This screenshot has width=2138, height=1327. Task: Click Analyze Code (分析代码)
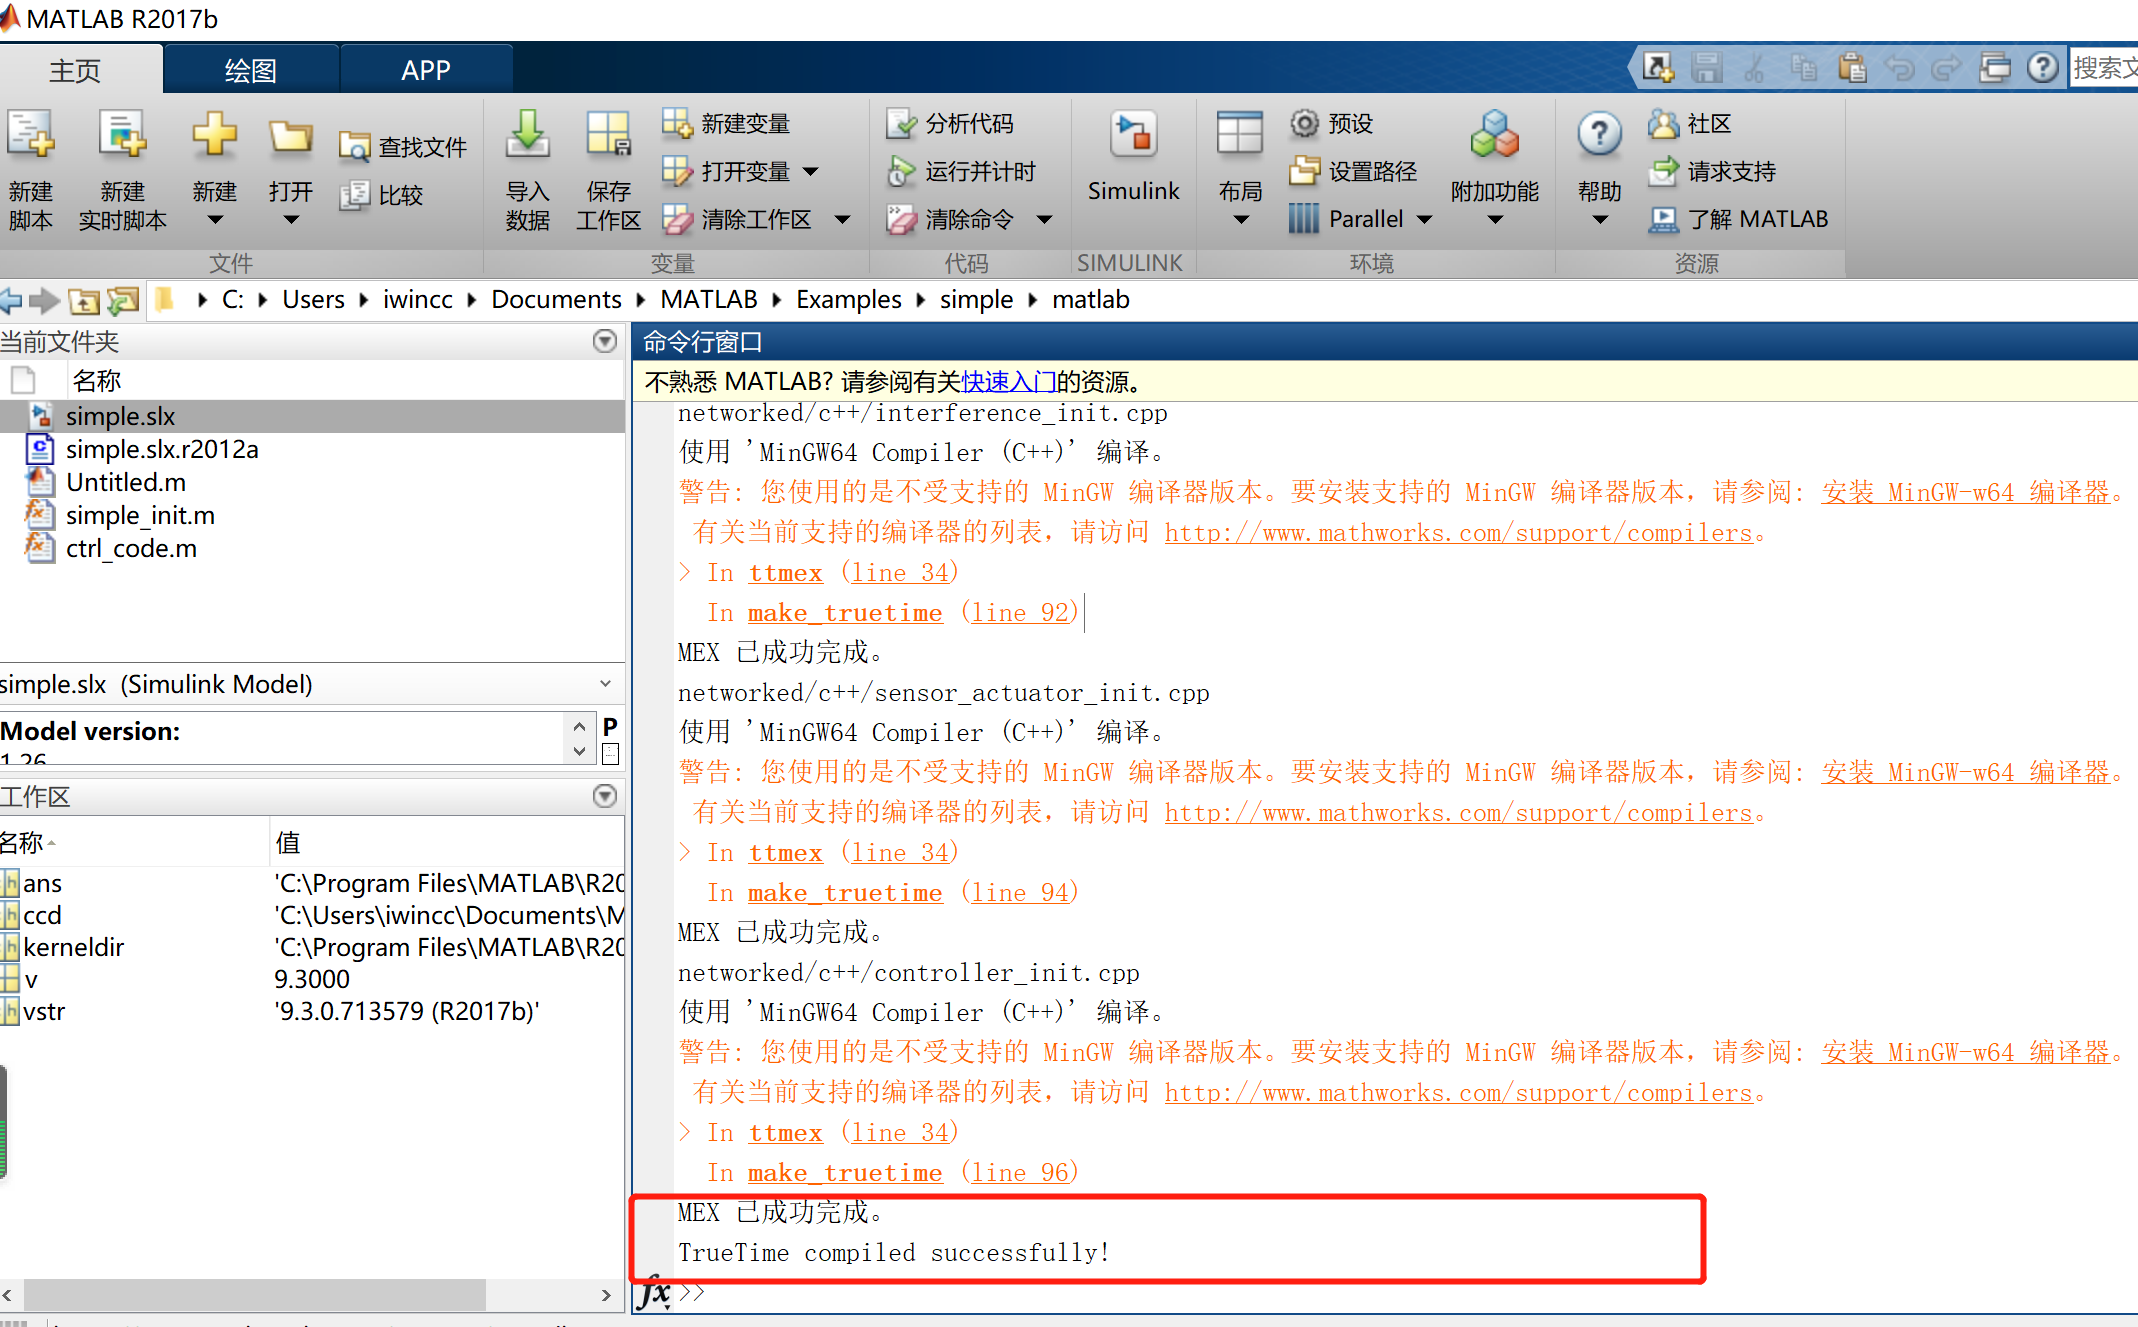951,123
